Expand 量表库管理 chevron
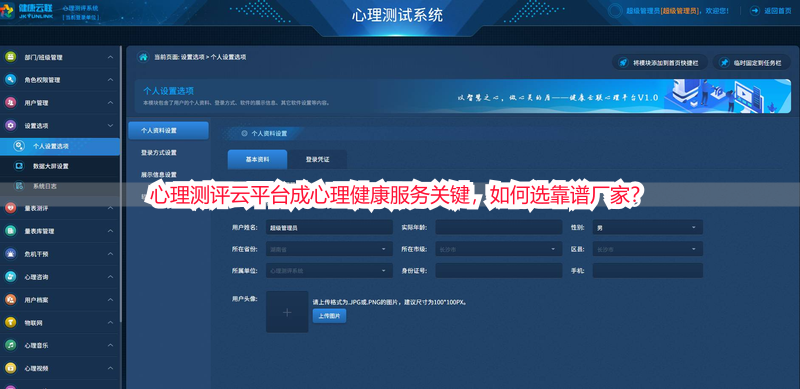This screenshot has height=389, width=800. [x=110, y=231]
